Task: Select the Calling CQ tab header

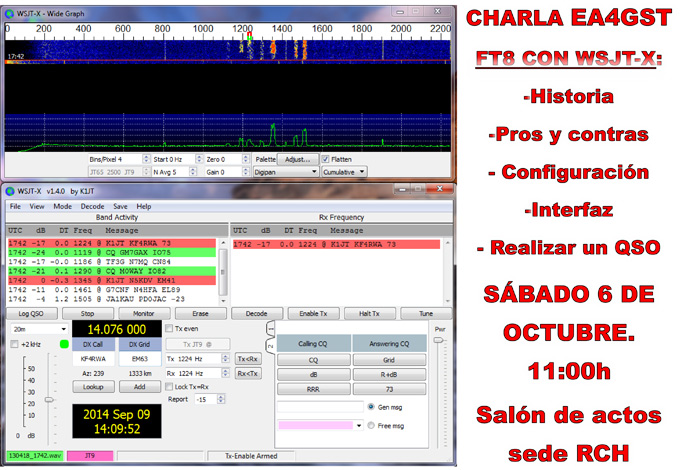Action: [313, 343]
